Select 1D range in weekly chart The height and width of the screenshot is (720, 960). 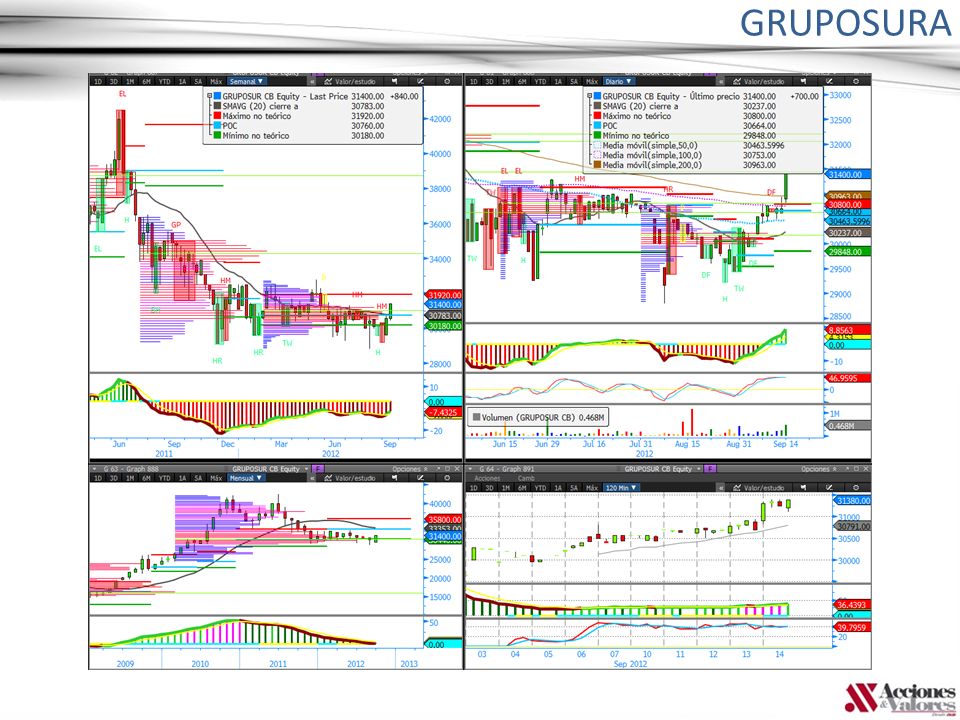tap(97, 81)
